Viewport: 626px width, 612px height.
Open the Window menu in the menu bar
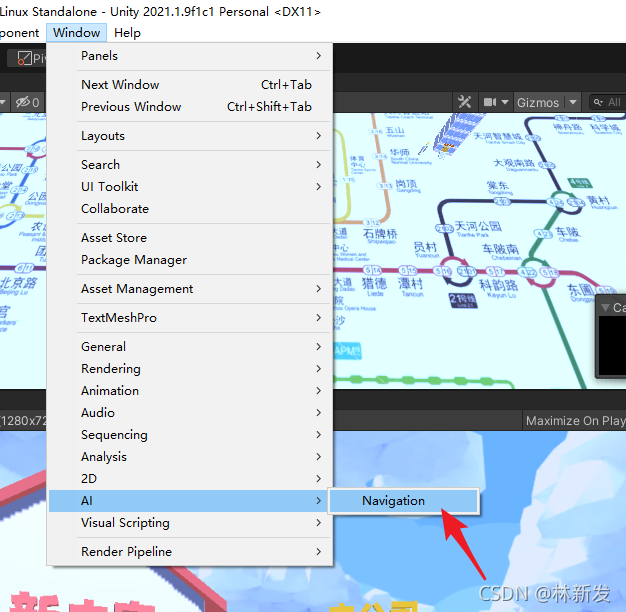76,33
